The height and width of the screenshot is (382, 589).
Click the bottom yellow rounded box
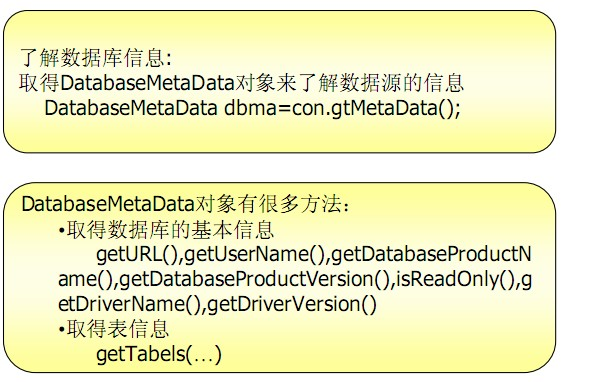coord(279,278)
